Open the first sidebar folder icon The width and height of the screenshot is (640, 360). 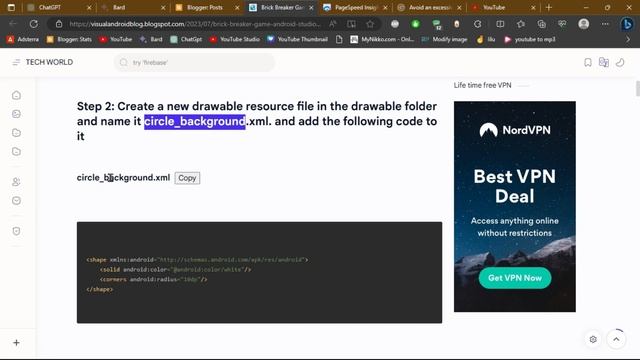[16, 133]
